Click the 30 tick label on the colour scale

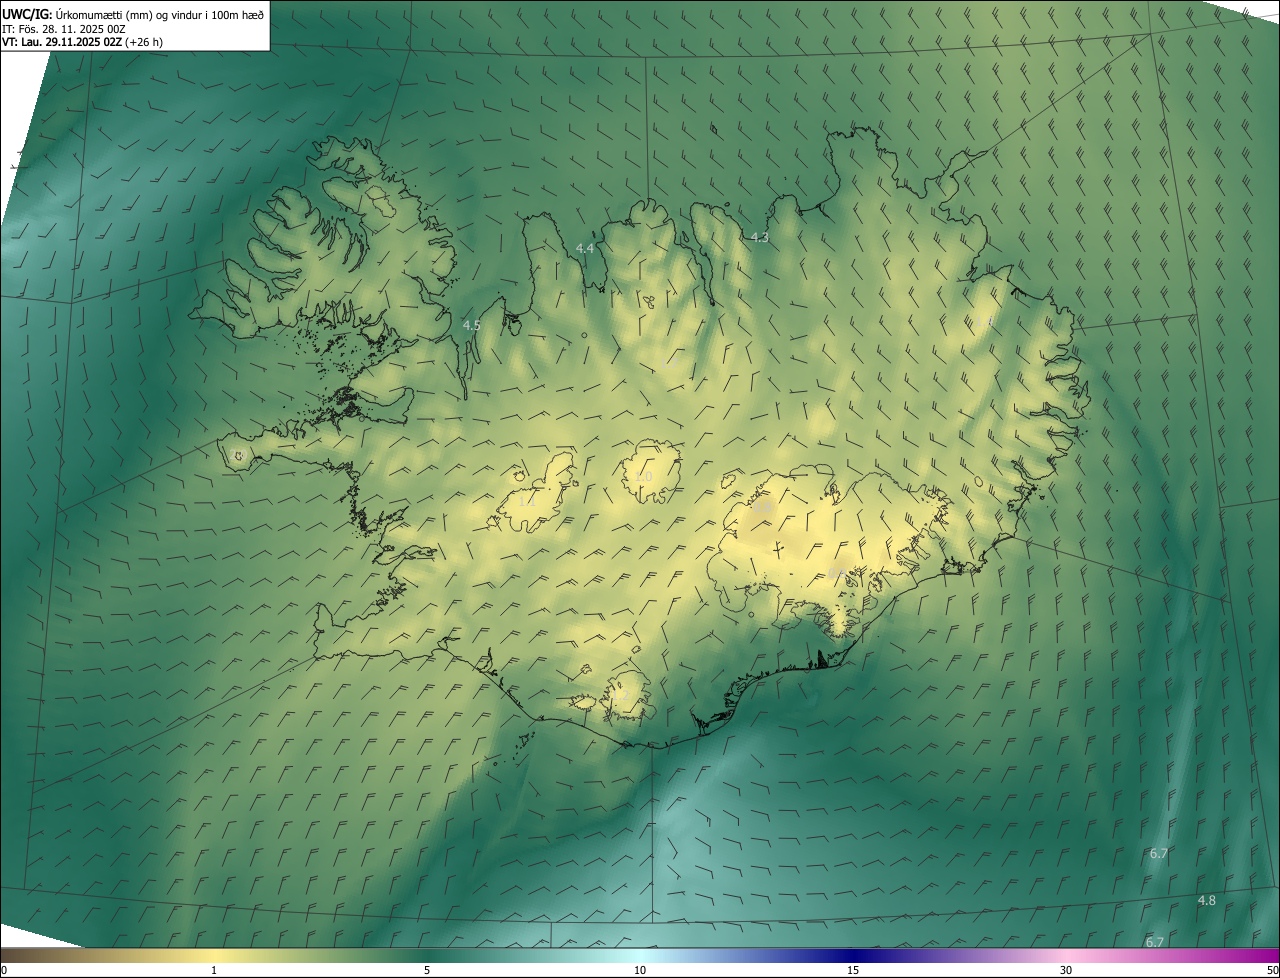1066,970
